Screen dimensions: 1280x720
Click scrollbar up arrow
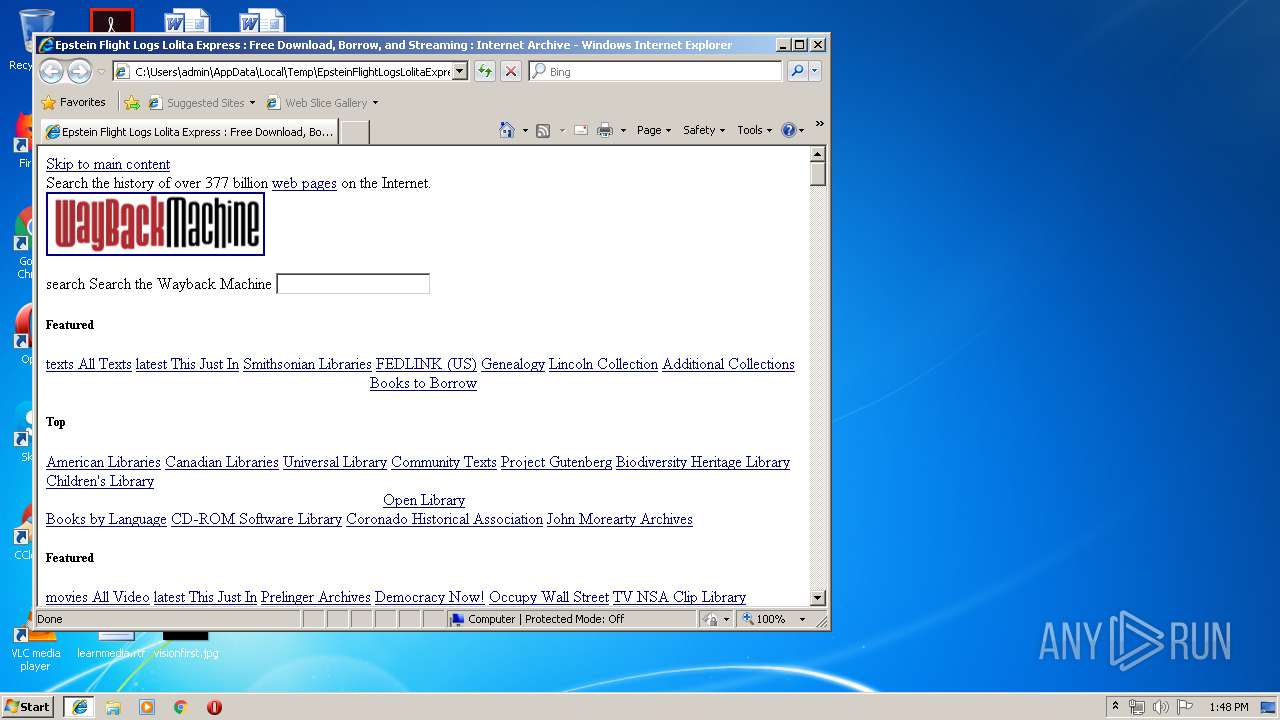[x=818, y=154]
